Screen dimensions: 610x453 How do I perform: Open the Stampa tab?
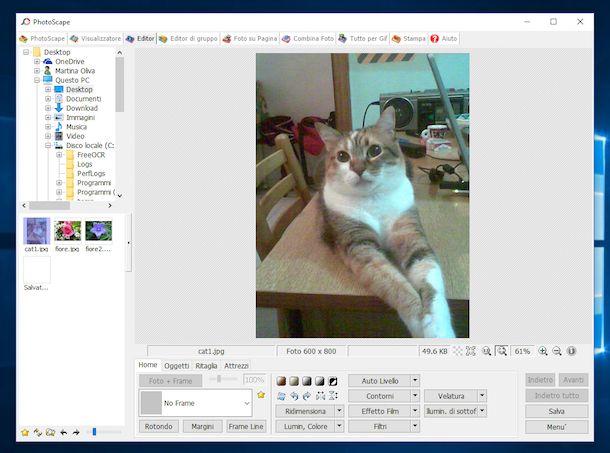coord(409,39)
